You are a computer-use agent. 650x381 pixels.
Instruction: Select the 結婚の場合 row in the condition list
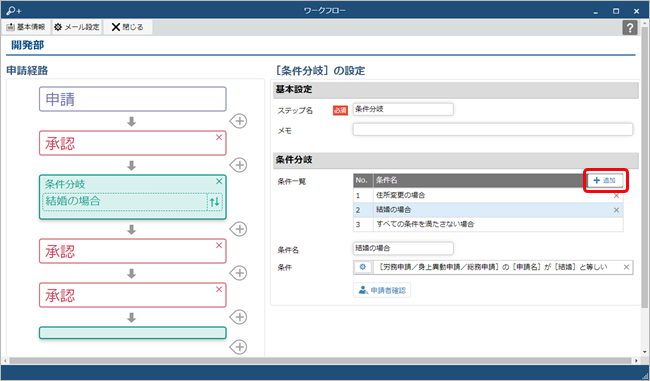point(488,210)
